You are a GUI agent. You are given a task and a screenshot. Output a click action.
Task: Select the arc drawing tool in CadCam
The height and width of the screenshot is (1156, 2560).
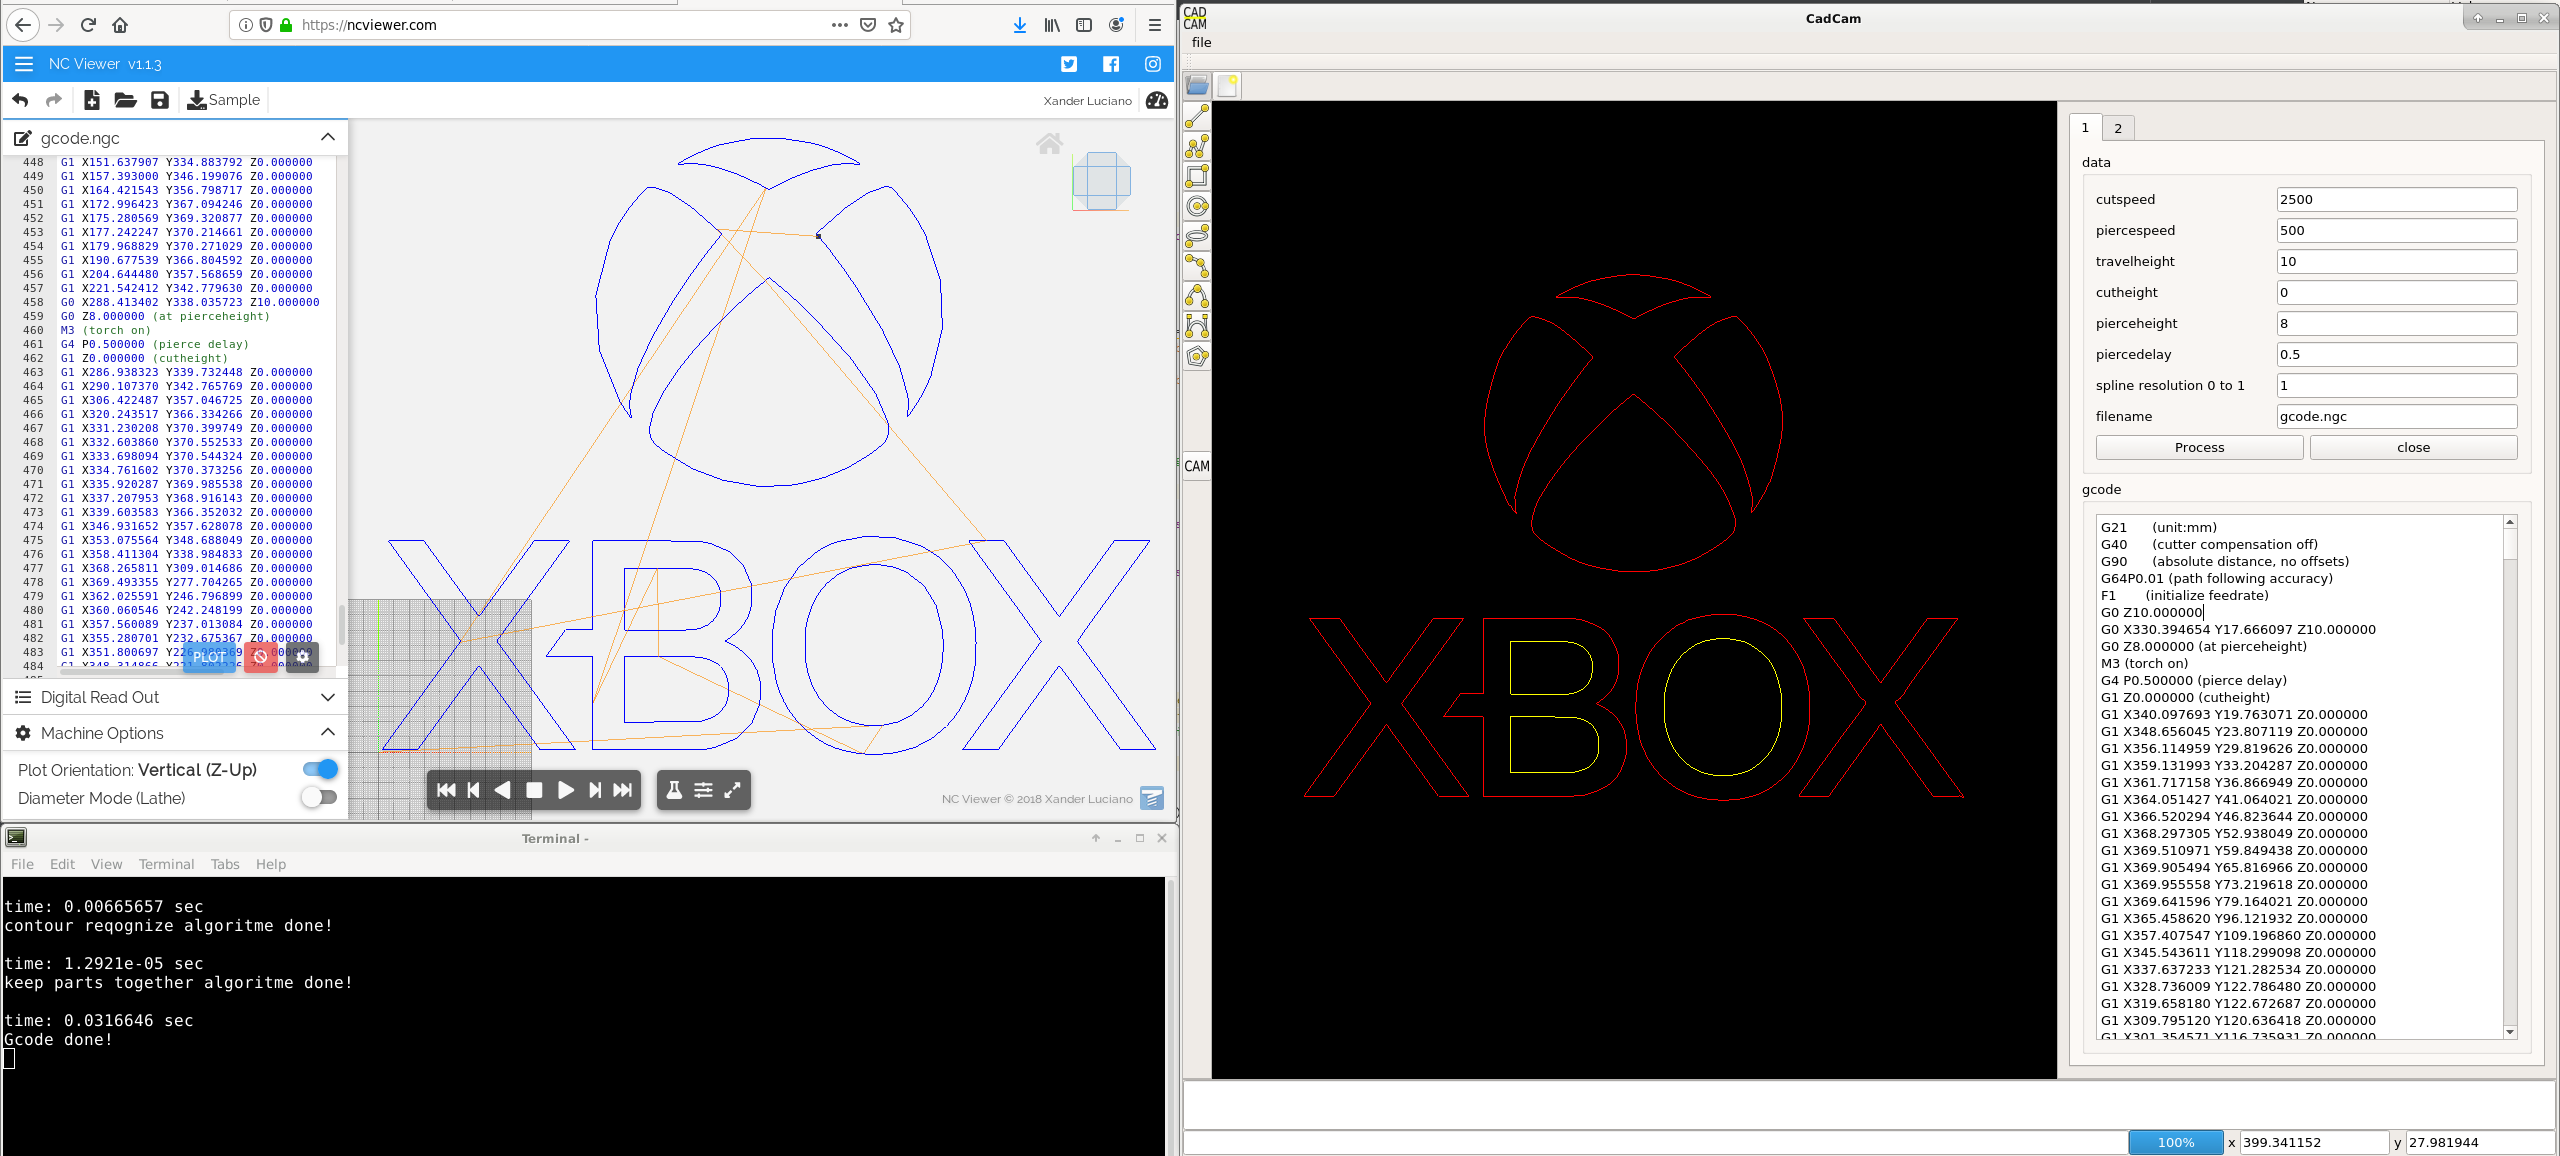[1197, 296]
